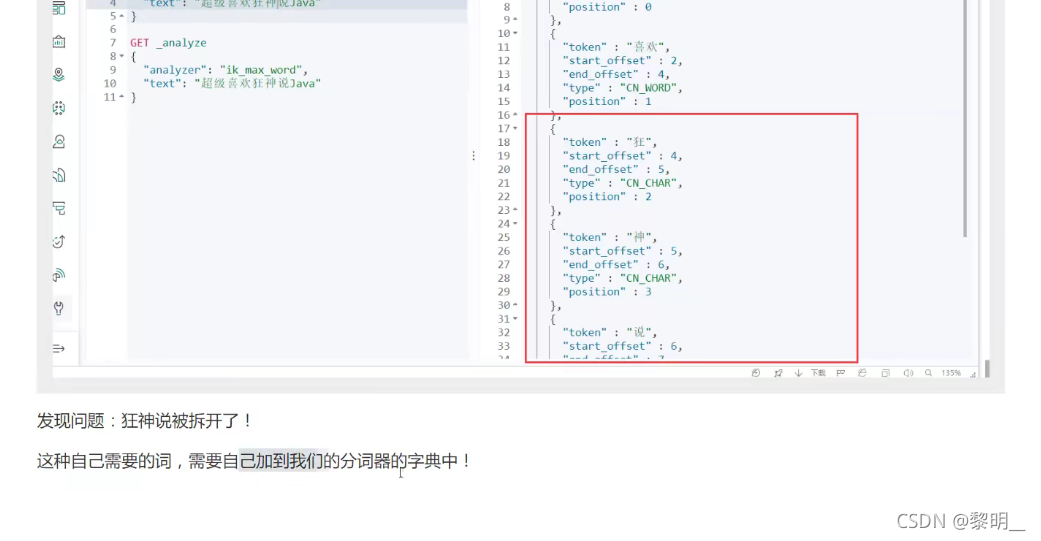Click the window icon in status bar
Image resolution: width=1041 pixels, height=541 pixels.
tap(885, 373)
